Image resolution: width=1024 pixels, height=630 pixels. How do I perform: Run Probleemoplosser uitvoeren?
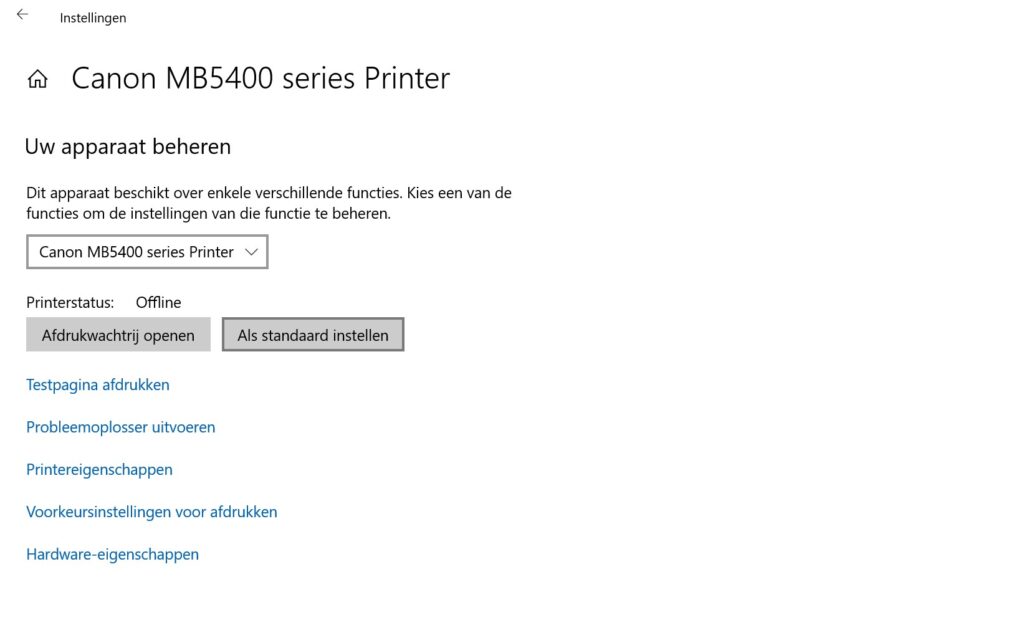[x=120, y=427]
